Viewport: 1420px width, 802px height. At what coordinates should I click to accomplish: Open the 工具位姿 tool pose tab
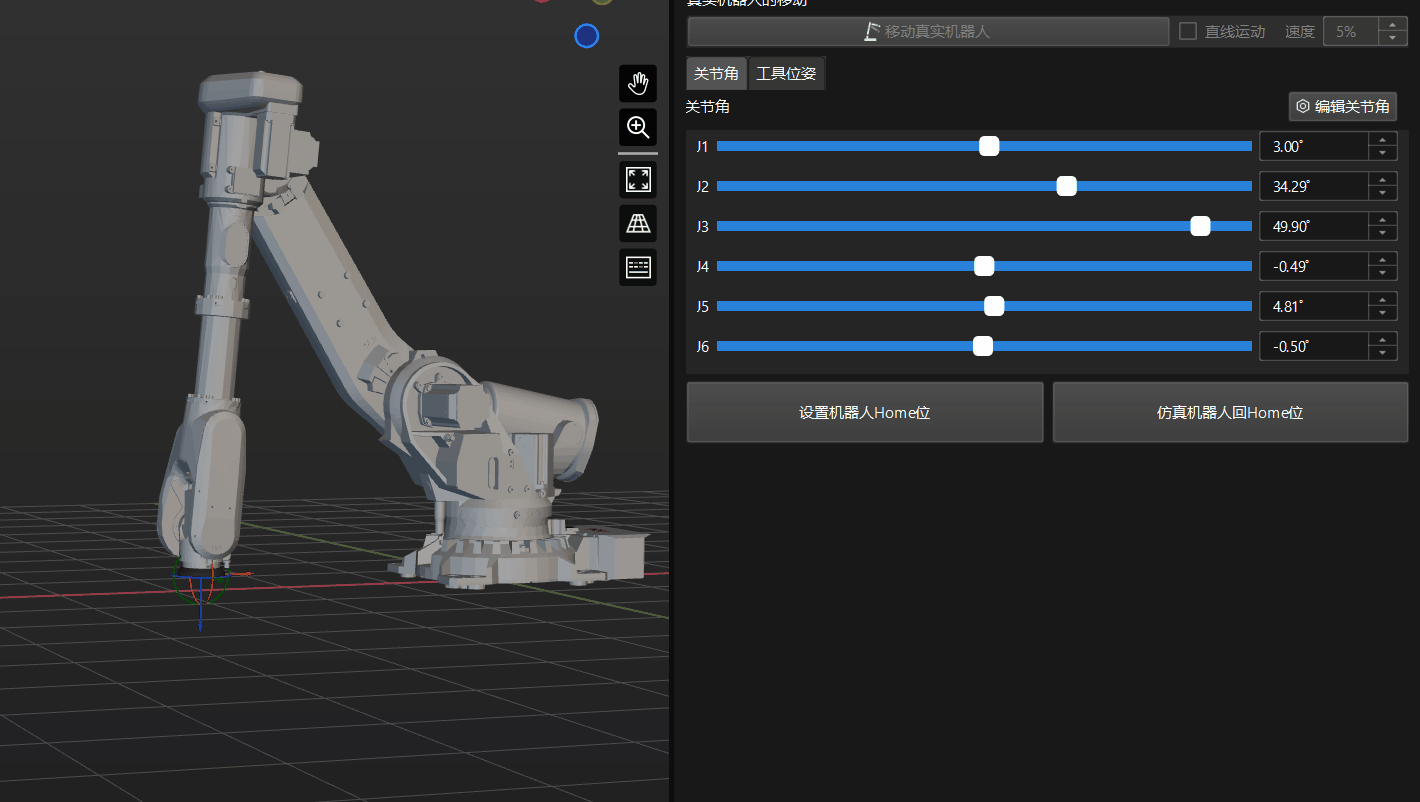click(786, 74)
